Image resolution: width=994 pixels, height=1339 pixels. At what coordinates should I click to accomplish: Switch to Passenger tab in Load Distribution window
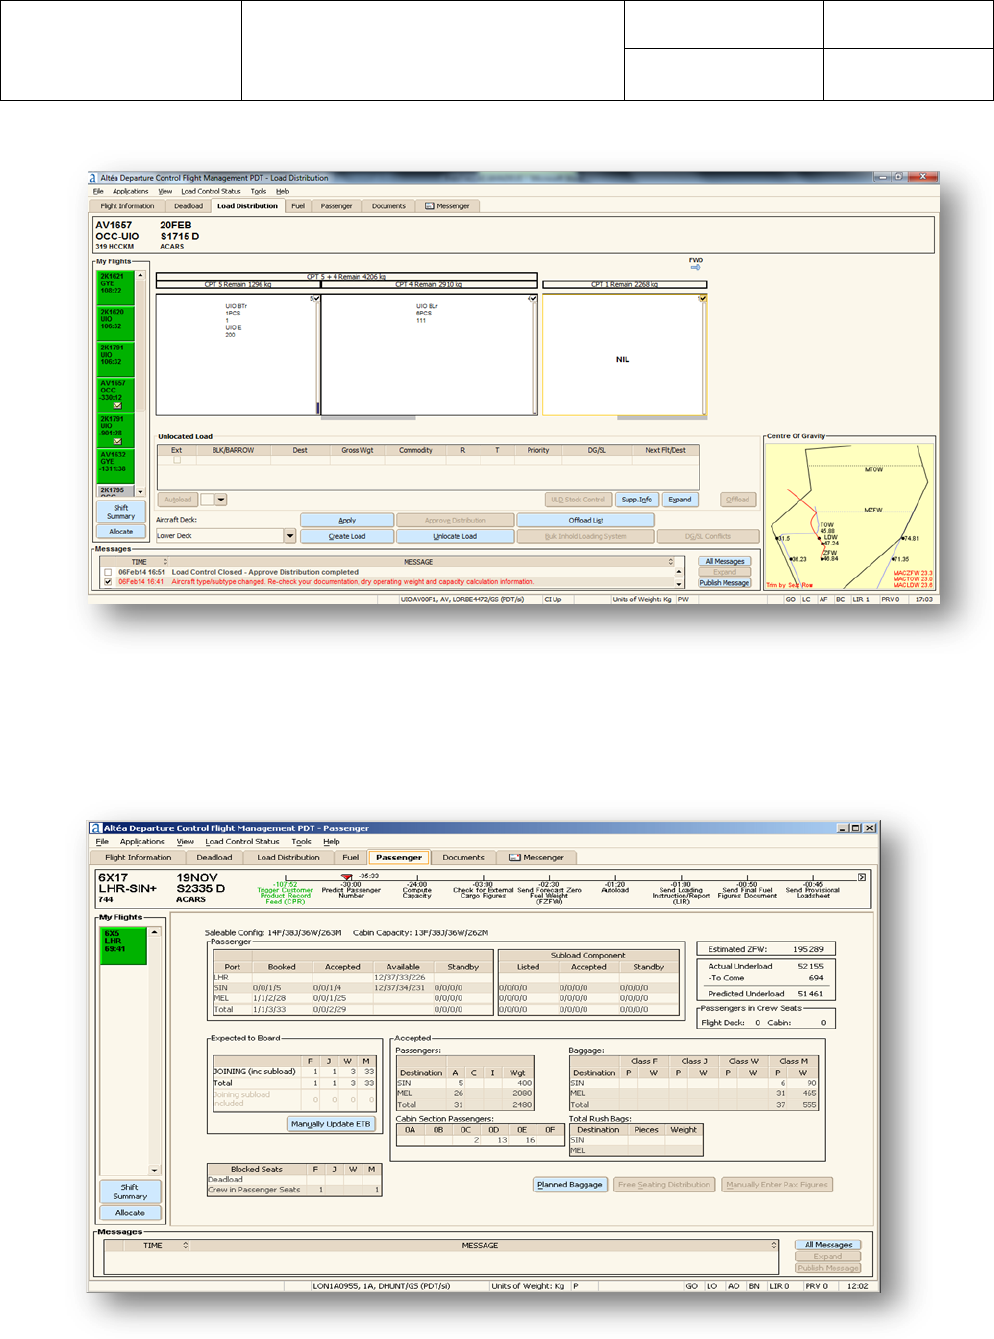point(336,206)
